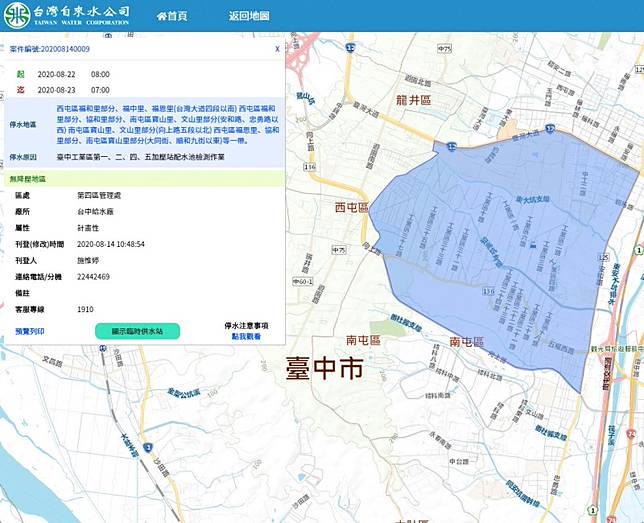Select Route 136 shield inside the blue zone
Screen dimensions: 644x523
coord(487,291)
